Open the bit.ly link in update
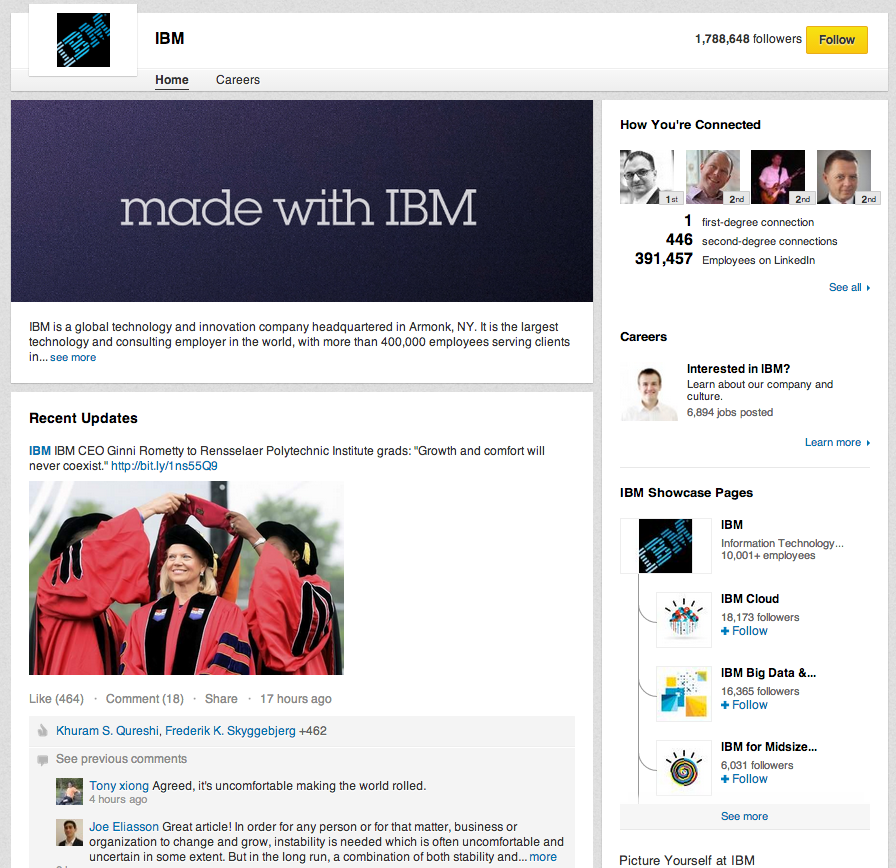This screenshot has height=868, width=896. pyautogui.click(x=164, y=466)
